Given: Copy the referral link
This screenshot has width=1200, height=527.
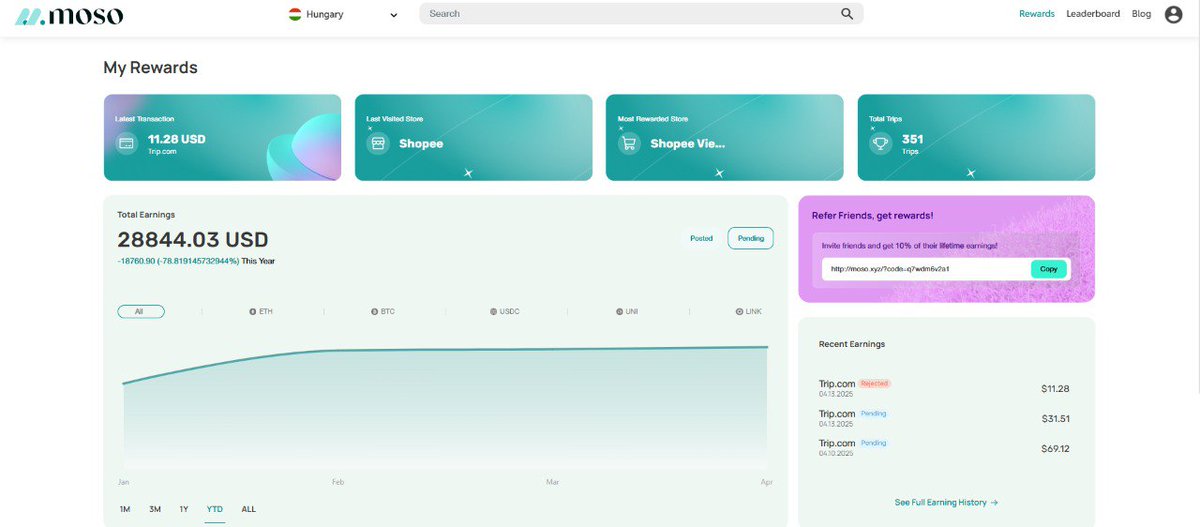Looking at the screenshot, I should pyautogui.click(x=1048, y=269).
